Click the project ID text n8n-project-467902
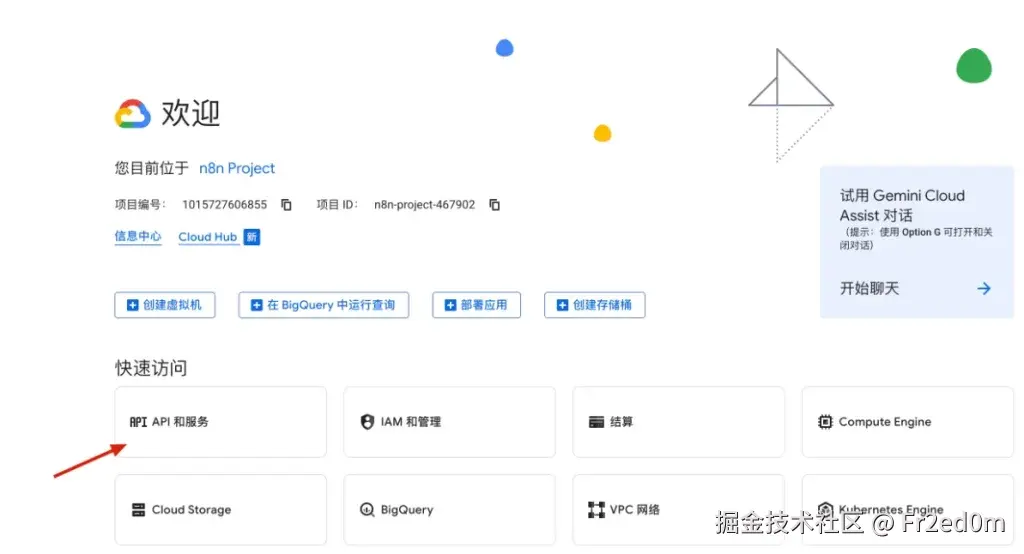Image resolution: width=1024 pixels, height=554 pixels. click(424, 204)
